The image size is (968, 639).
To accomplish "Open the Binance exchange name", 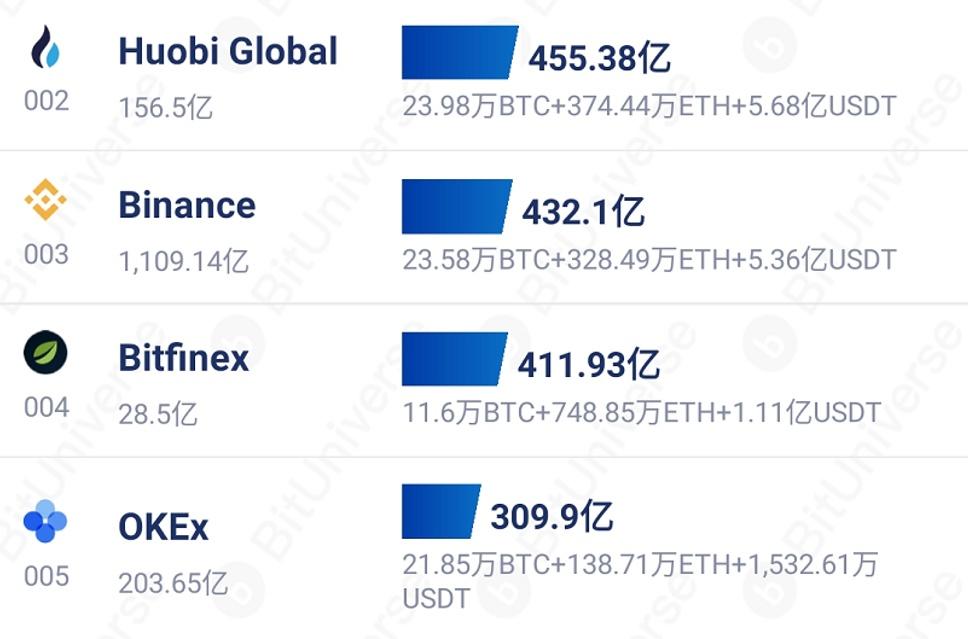I will tap(187, 205).
